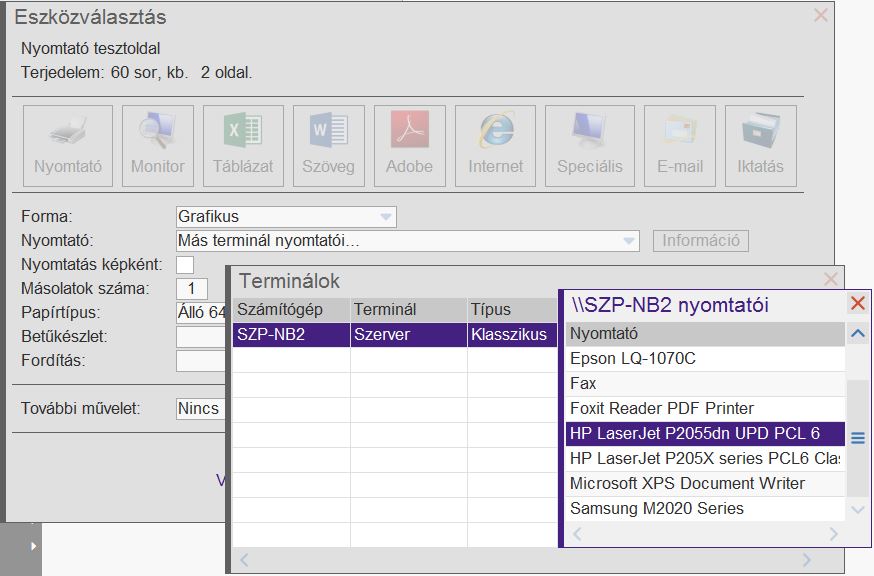Select HP LaserJet P205X series PCL6
874x576 pixels.
pyautogui.click(x=705, y=458)
